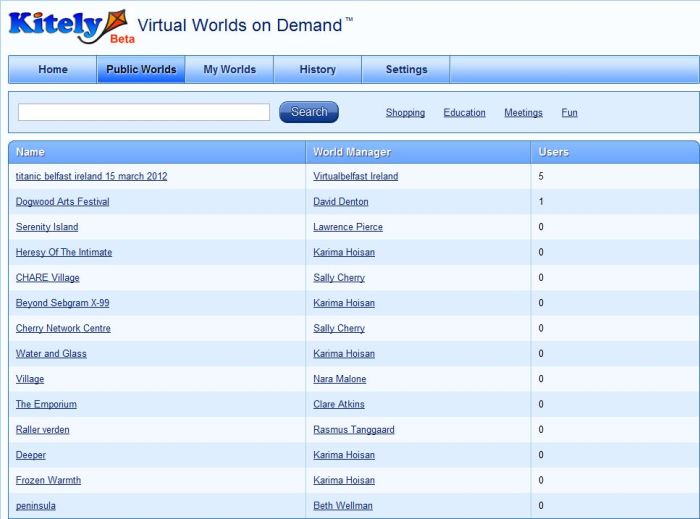Screen dimensions: 700x519
Task: Open the Fun category link
Action: pyautogui.click(x=569, y=113)
